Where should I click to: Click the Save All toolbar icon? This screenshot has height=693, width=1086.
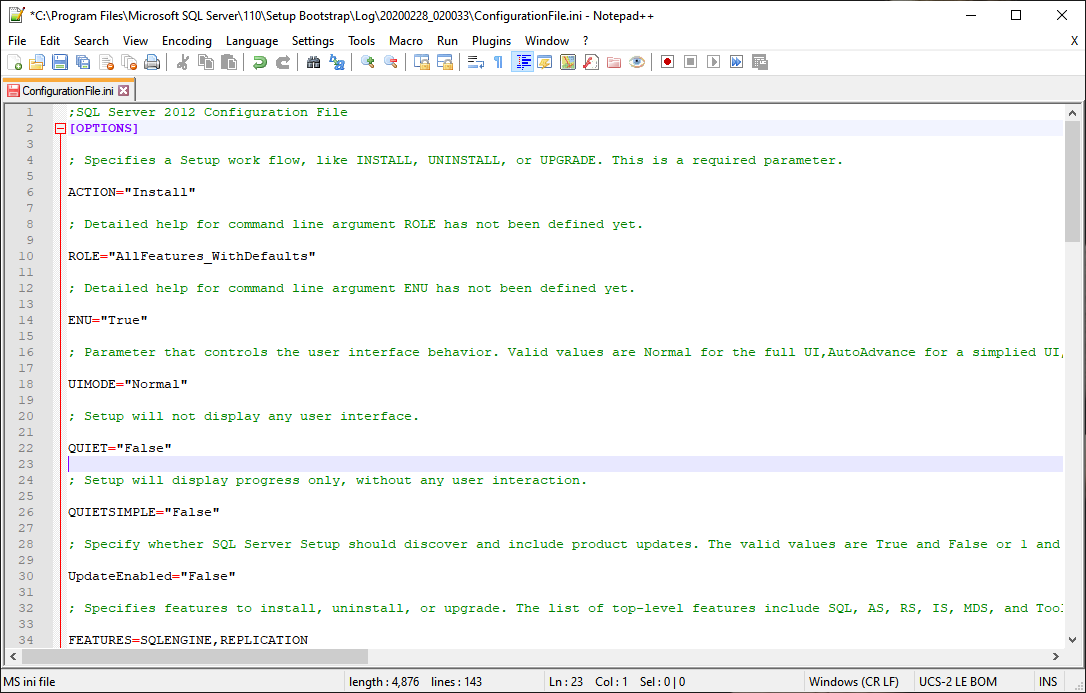[x=83, y=62]
